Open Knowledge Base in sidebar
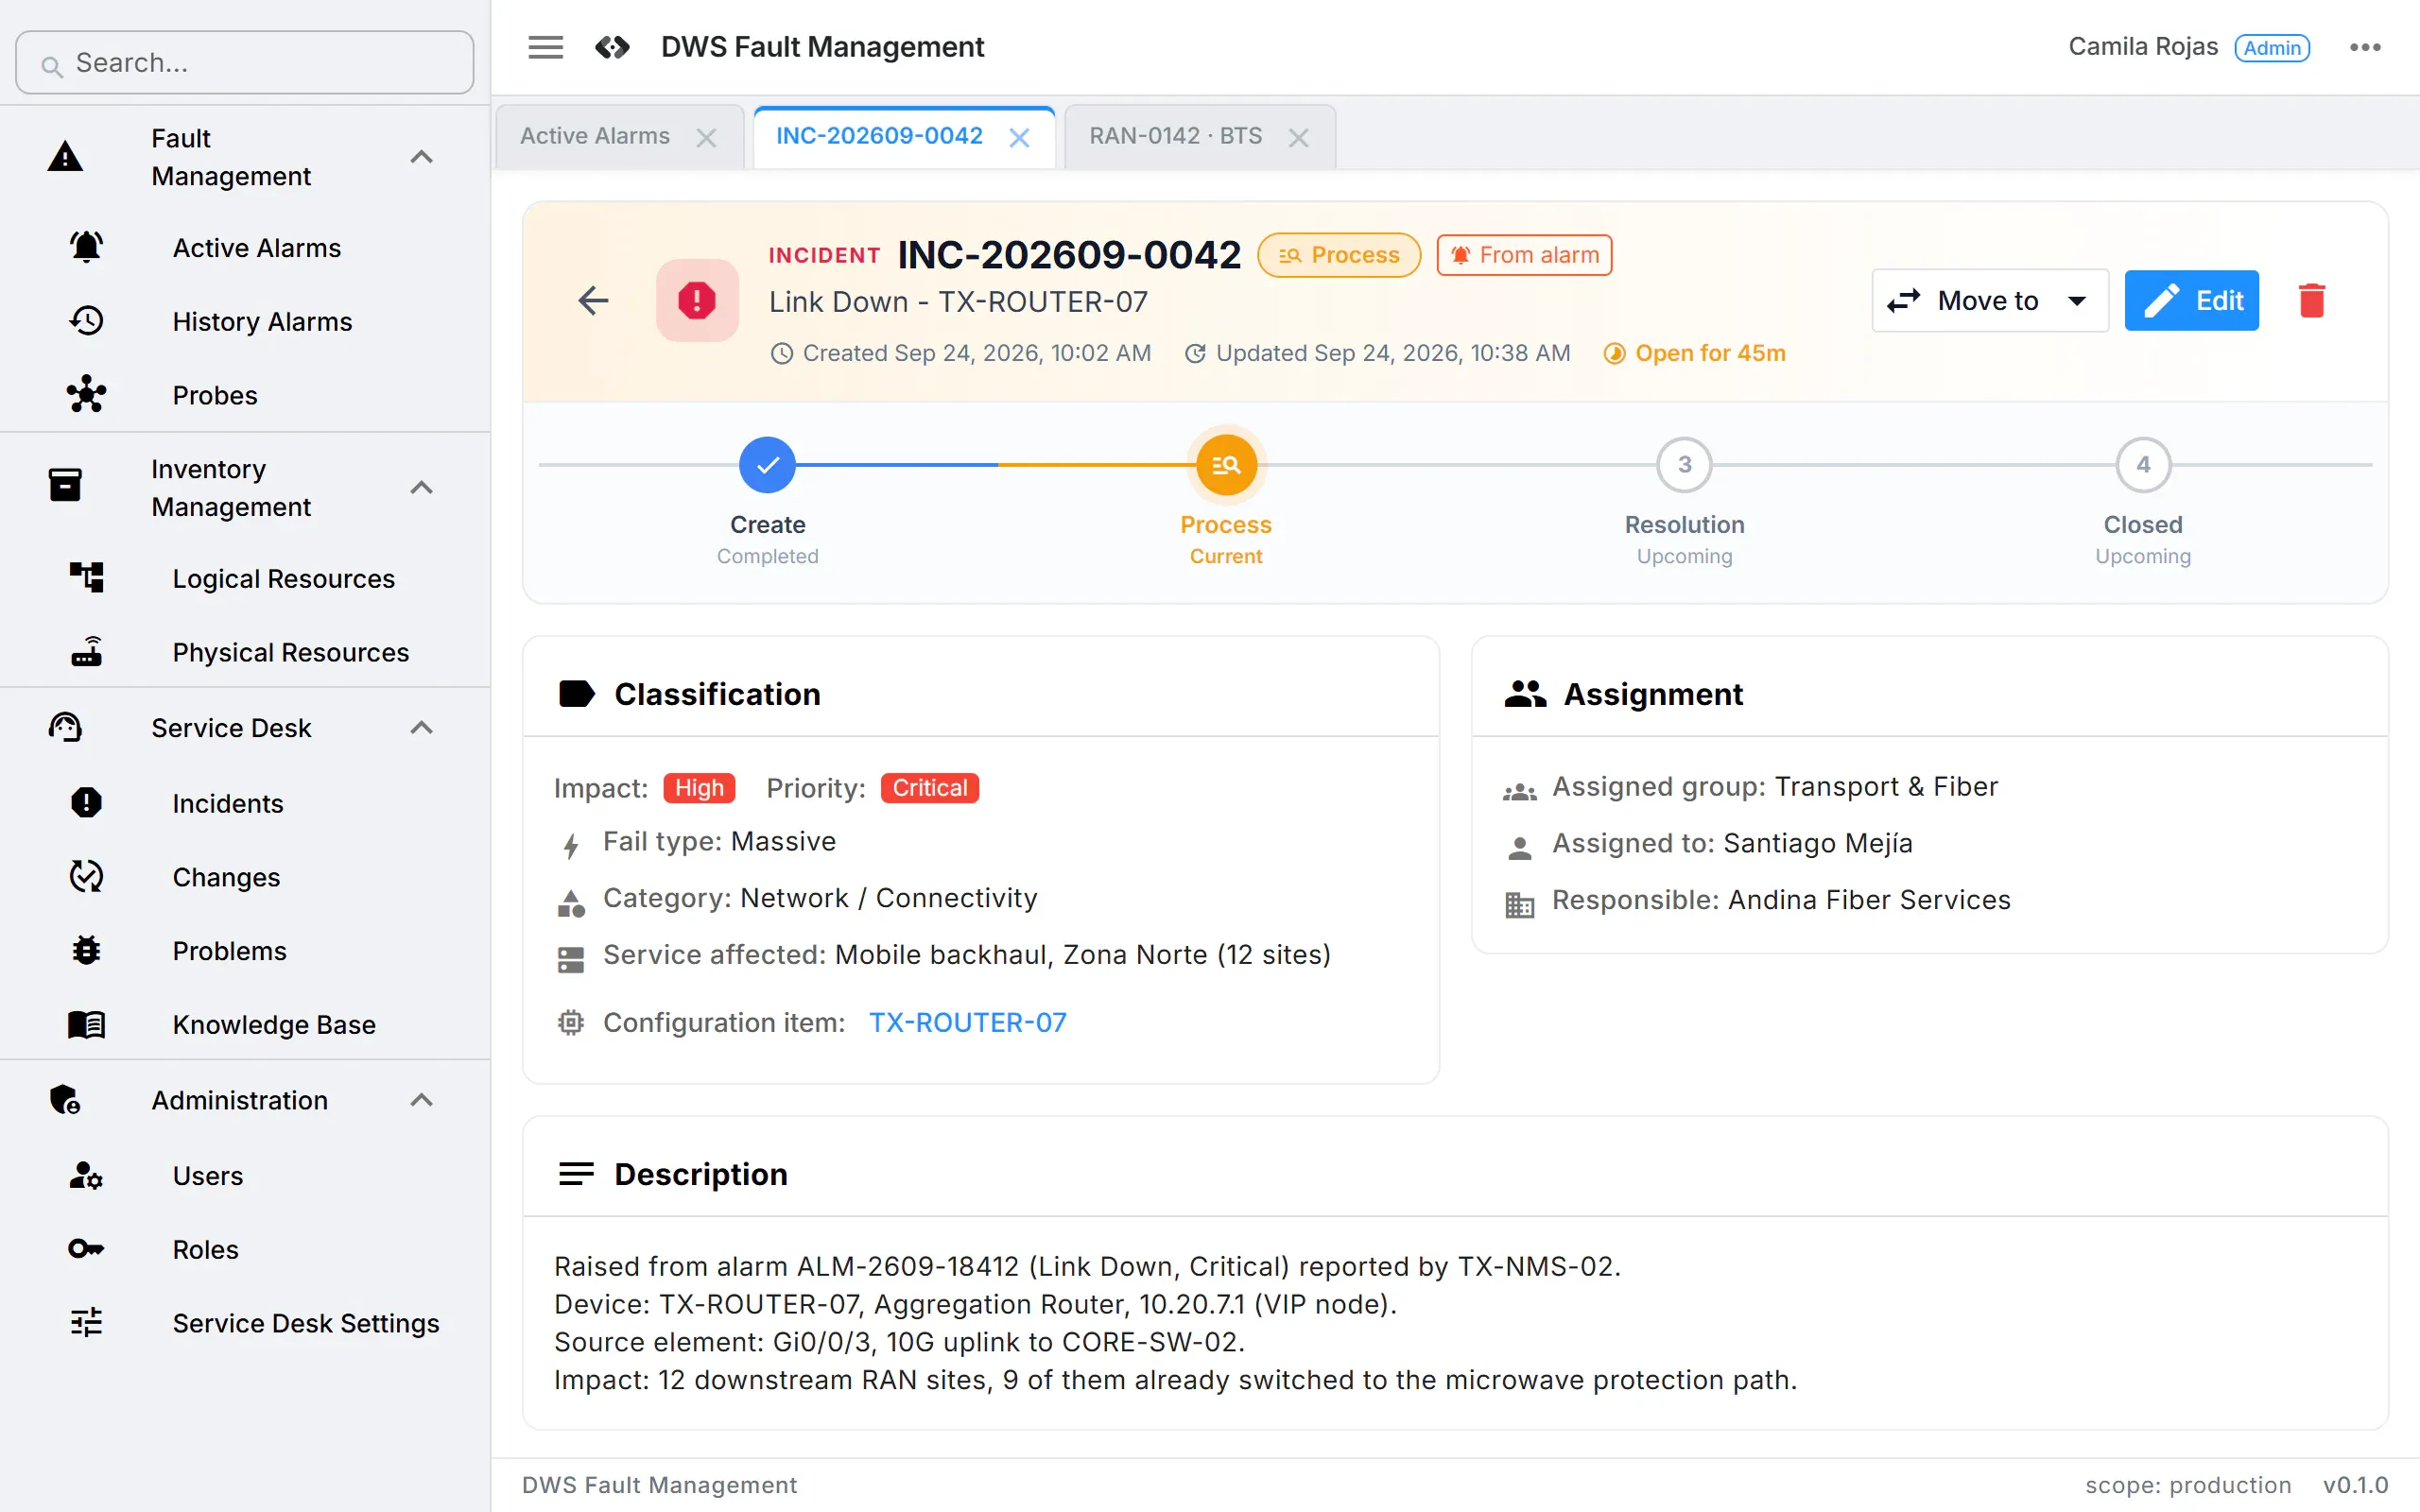Viewport: 2420px width, 1512px height. click(245, 1024)
